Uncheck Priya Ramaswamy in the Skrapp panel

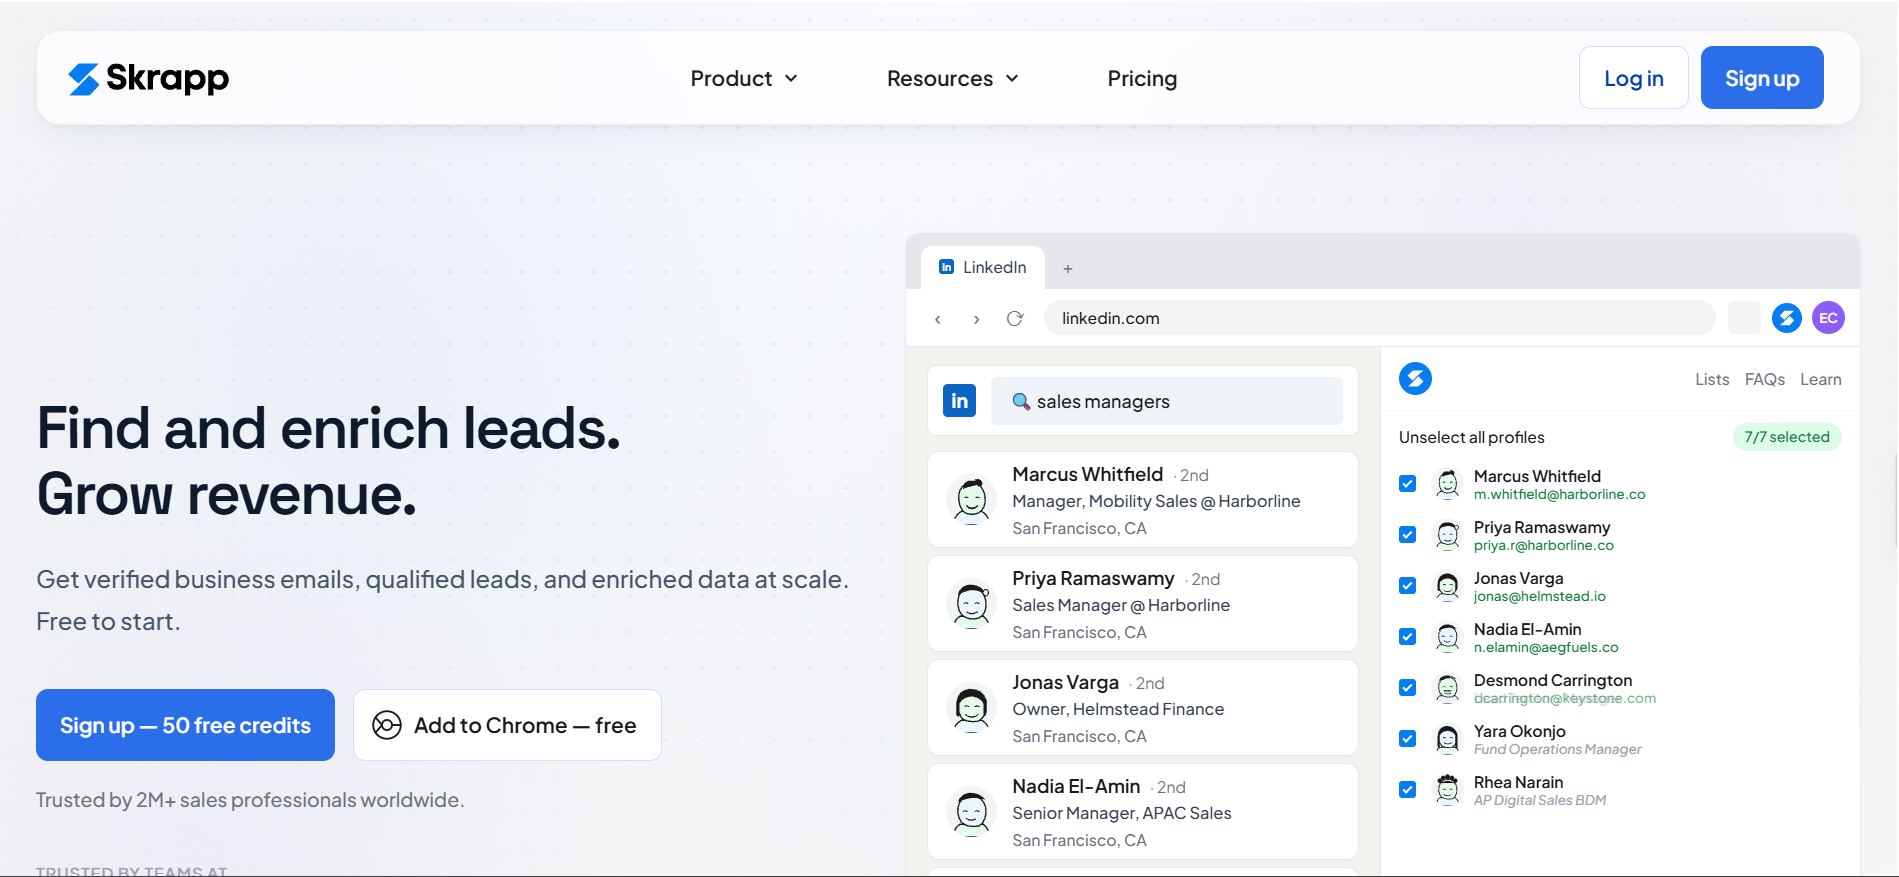1407,535
